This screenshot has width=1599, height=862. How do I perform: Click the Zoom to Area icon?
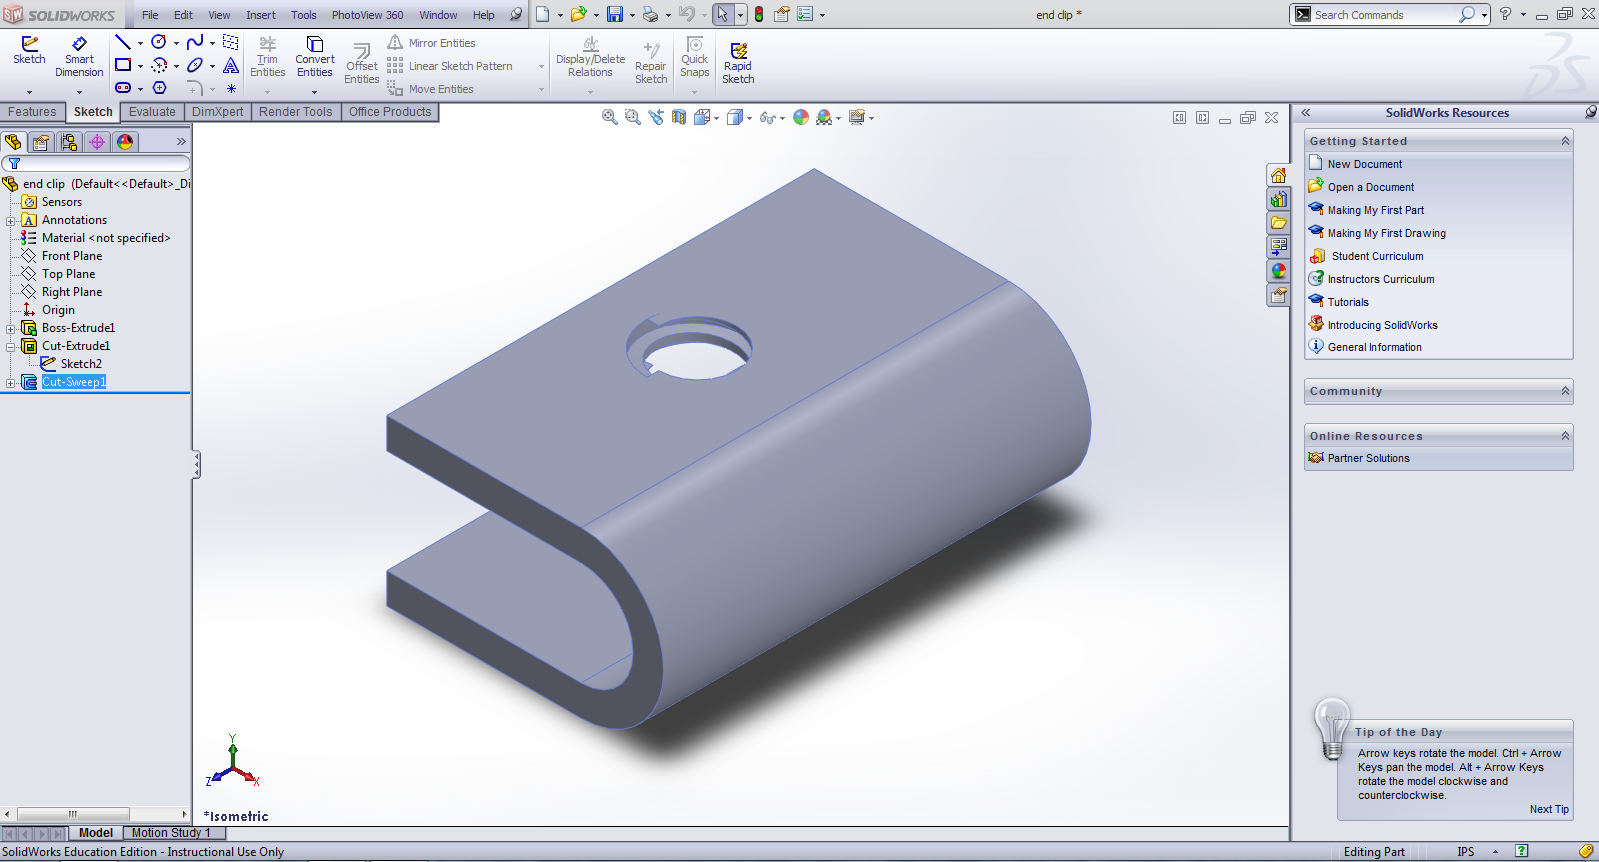[632, 117]
